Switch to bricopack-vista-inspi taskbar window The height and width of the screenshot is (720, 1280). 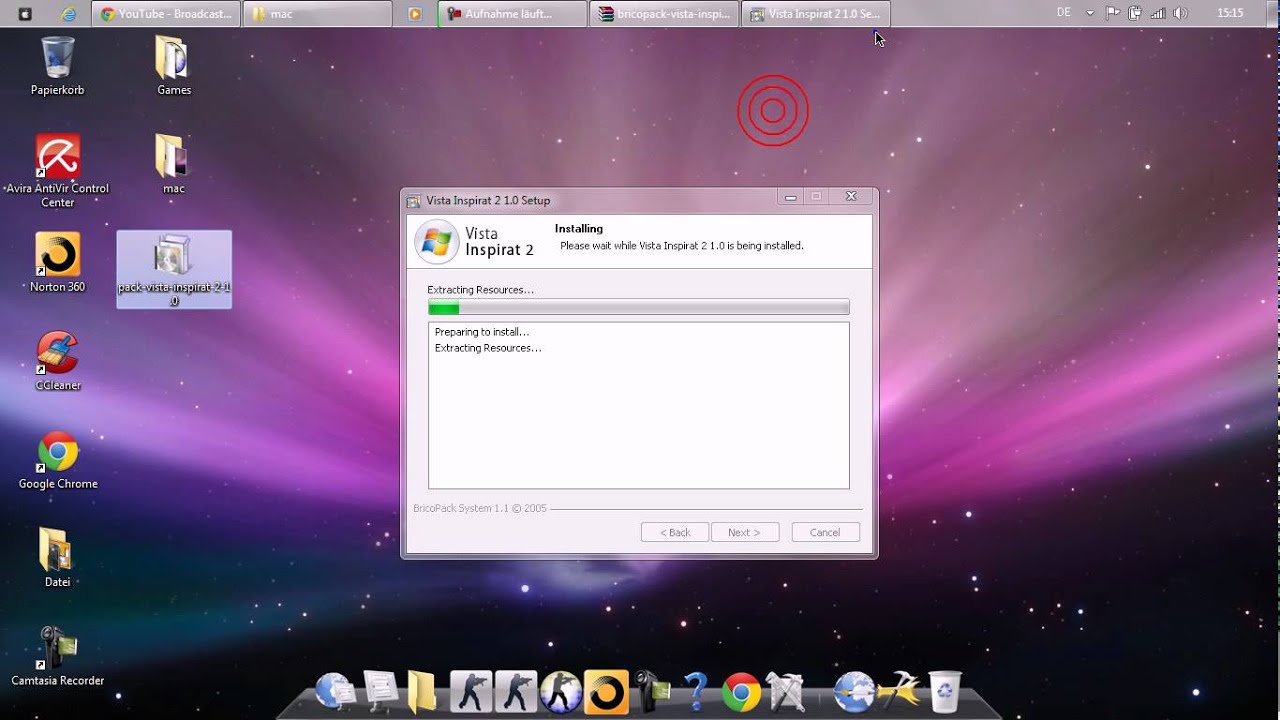pyautogui.click(x=665, y=14)
